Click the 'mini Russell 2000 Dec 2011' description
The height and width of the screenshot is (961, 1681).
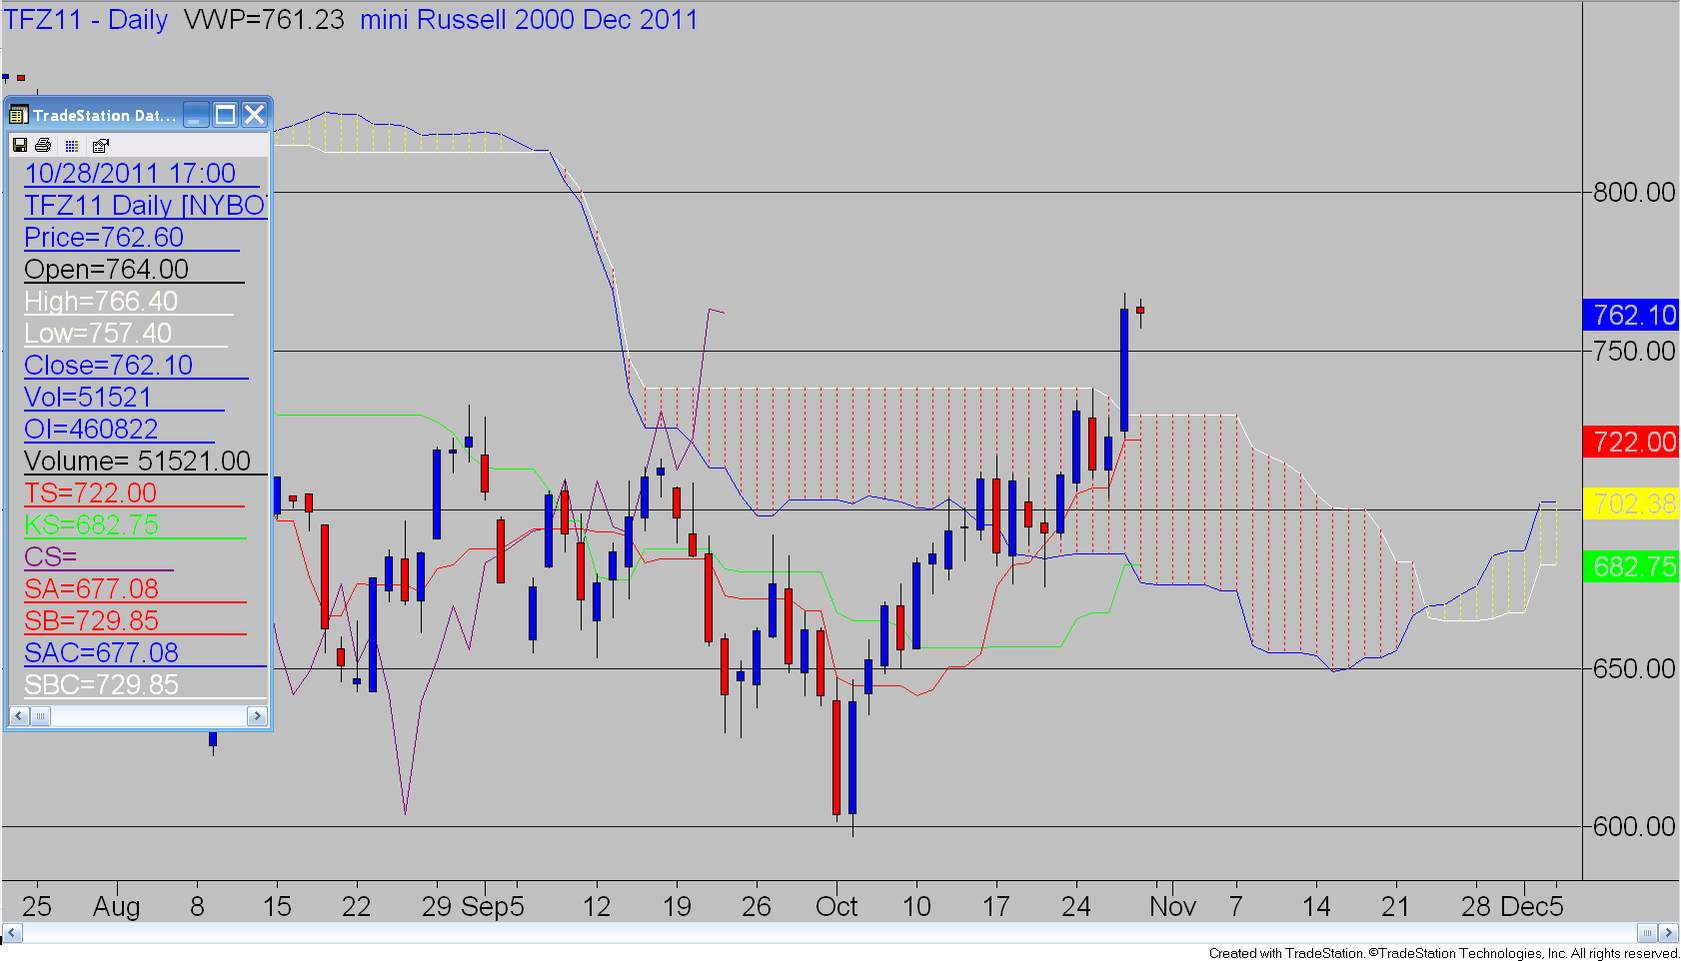(529, 20)
